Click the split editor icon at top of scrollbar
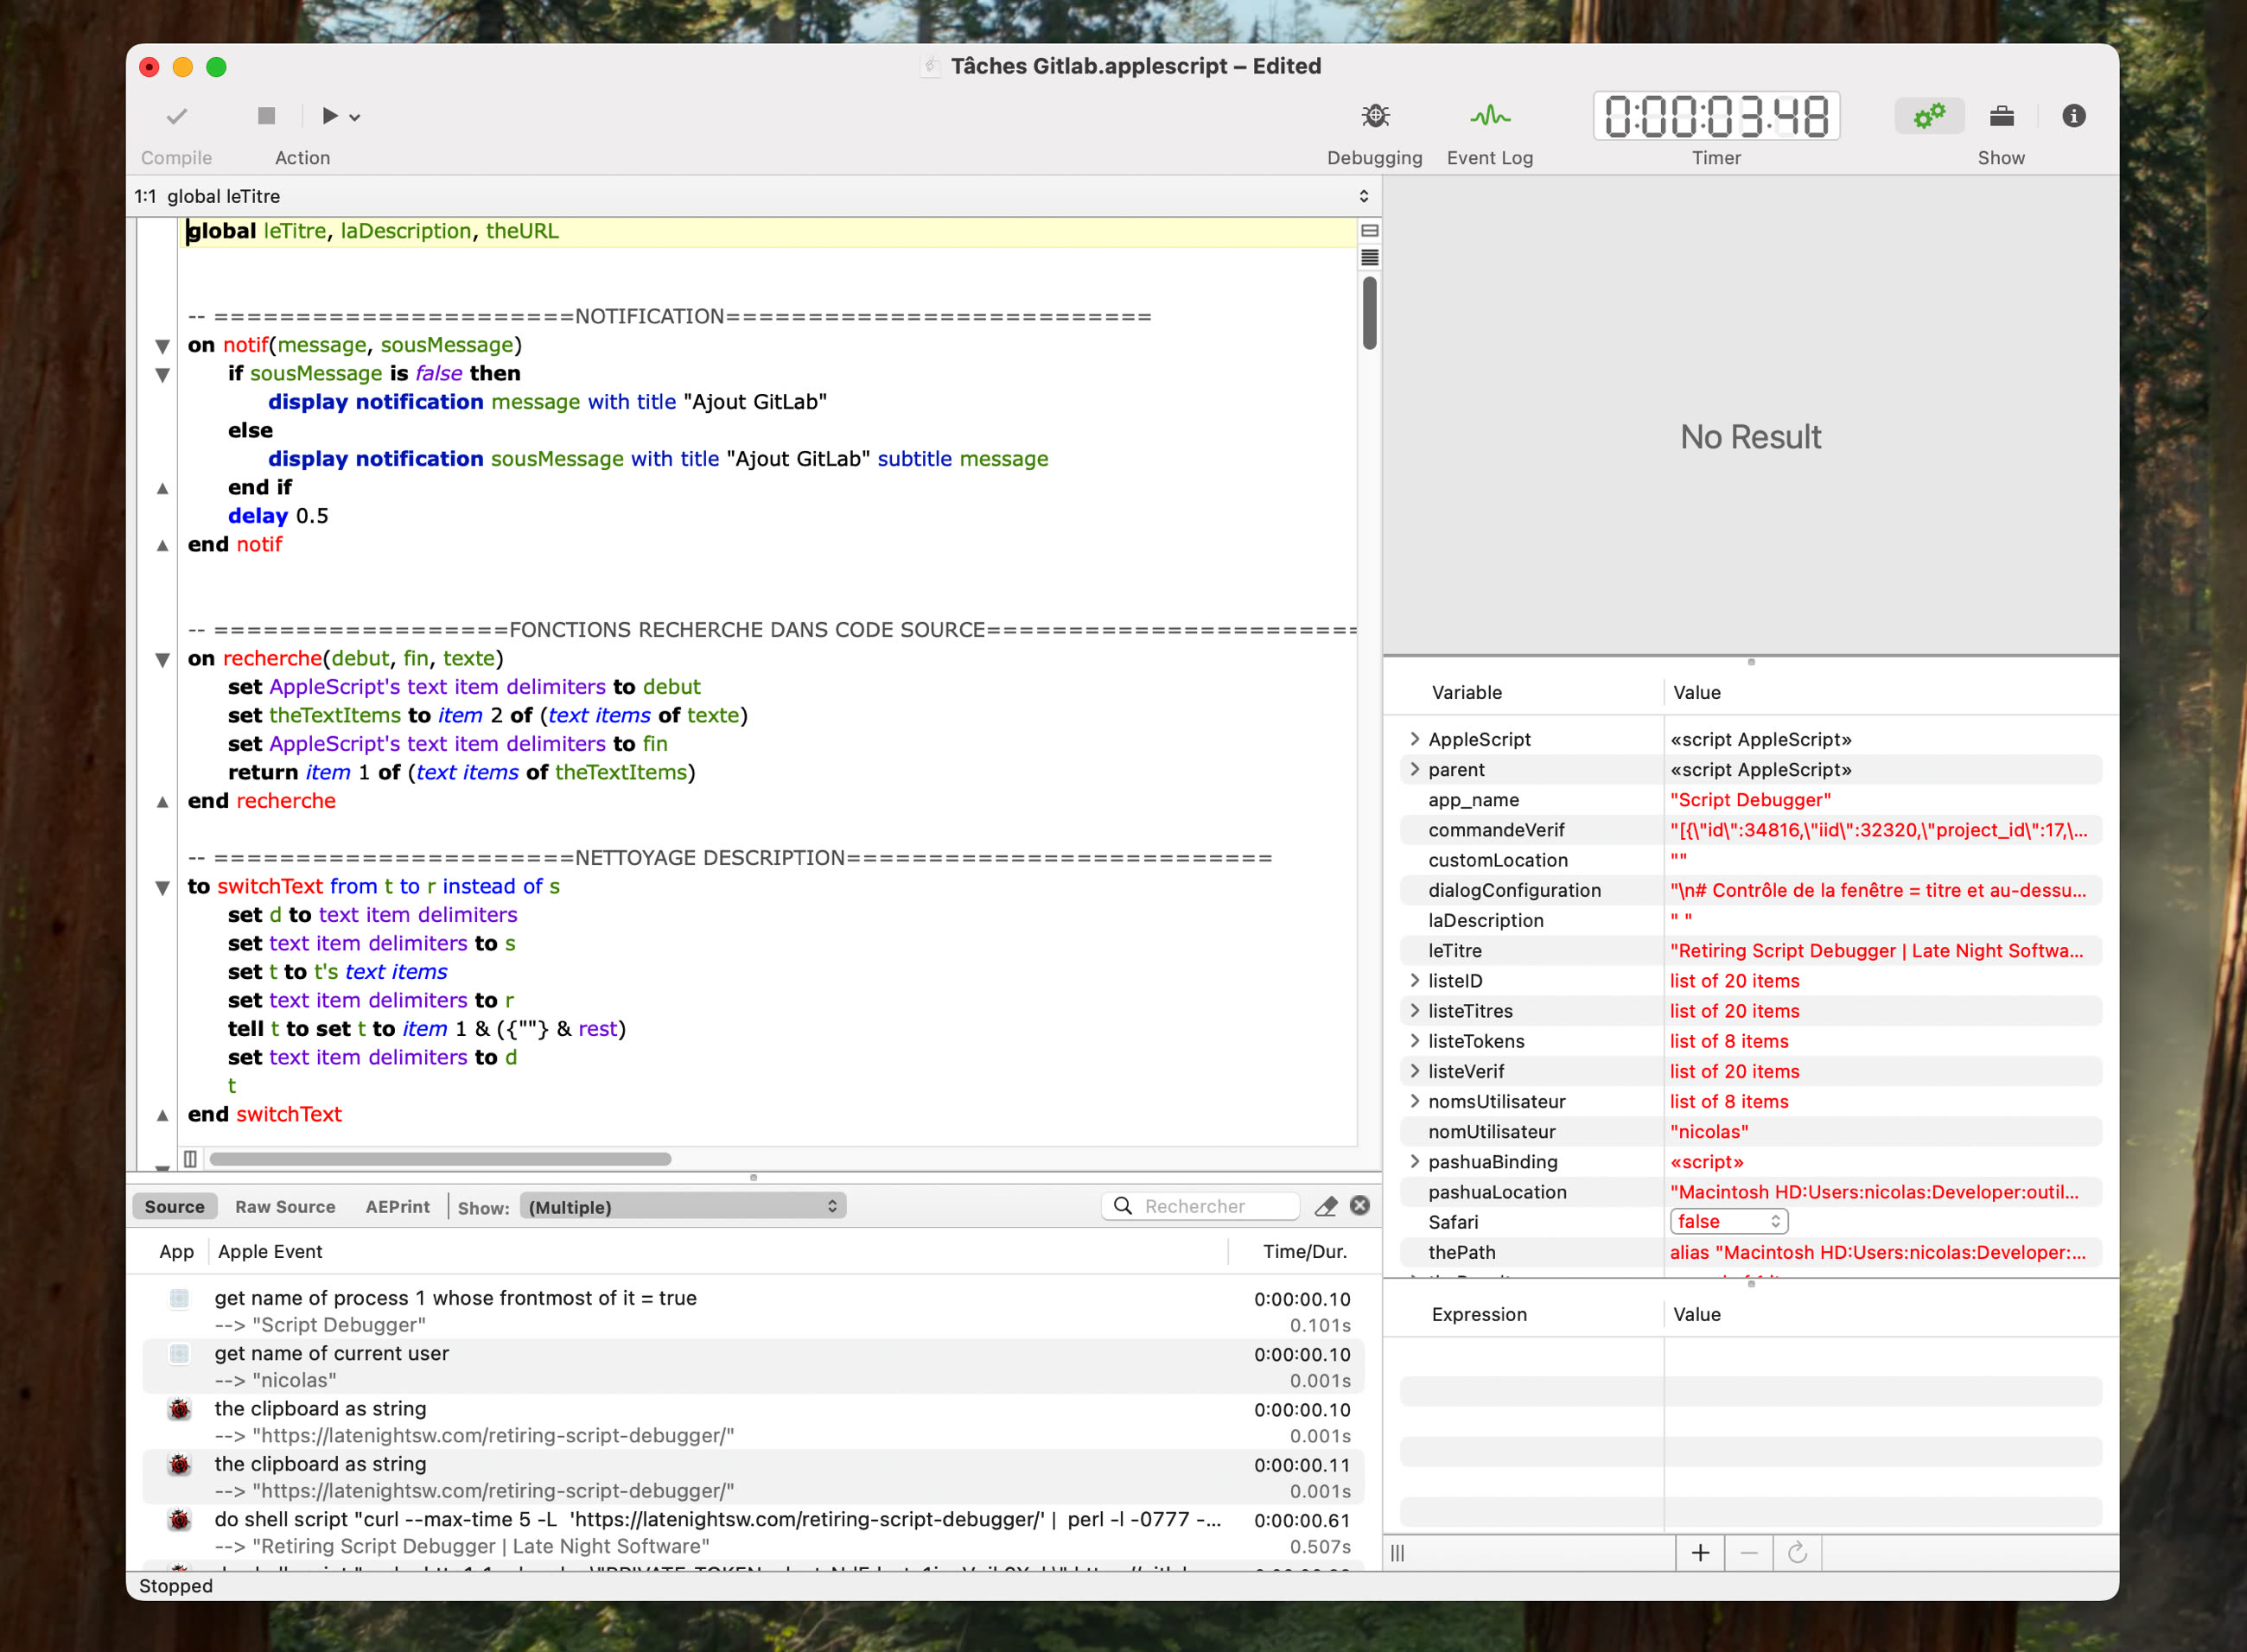This screenshot has height=1652, width=2247. (1370, 231)
